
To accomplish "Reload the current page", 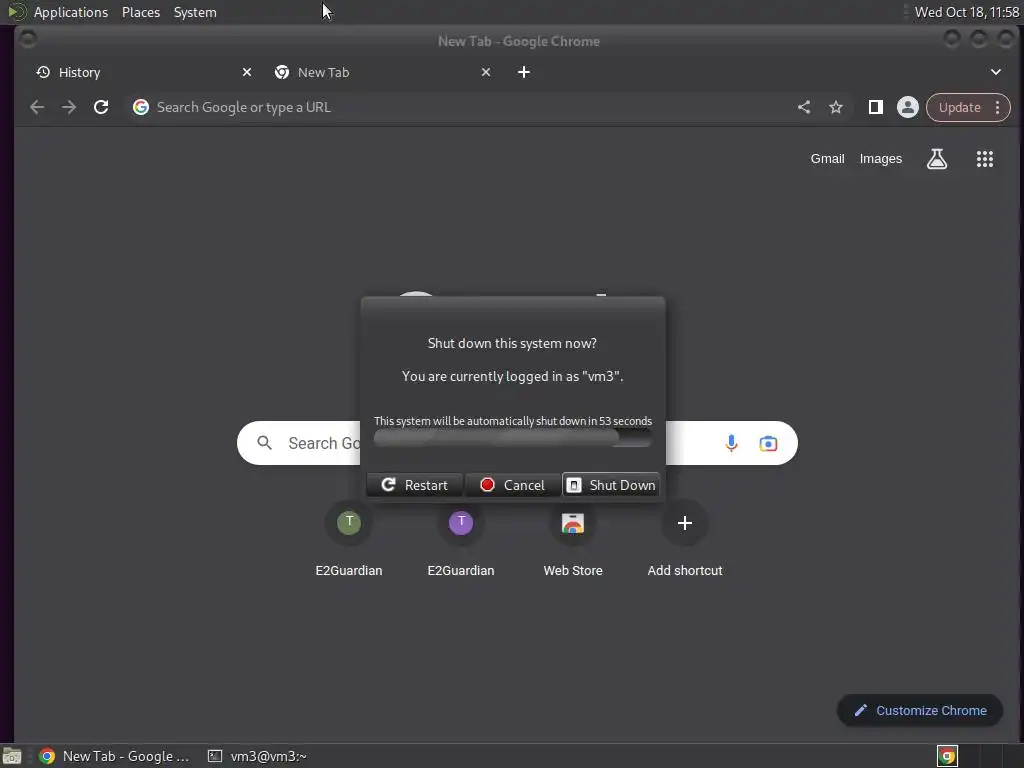I will coord(101,107).
